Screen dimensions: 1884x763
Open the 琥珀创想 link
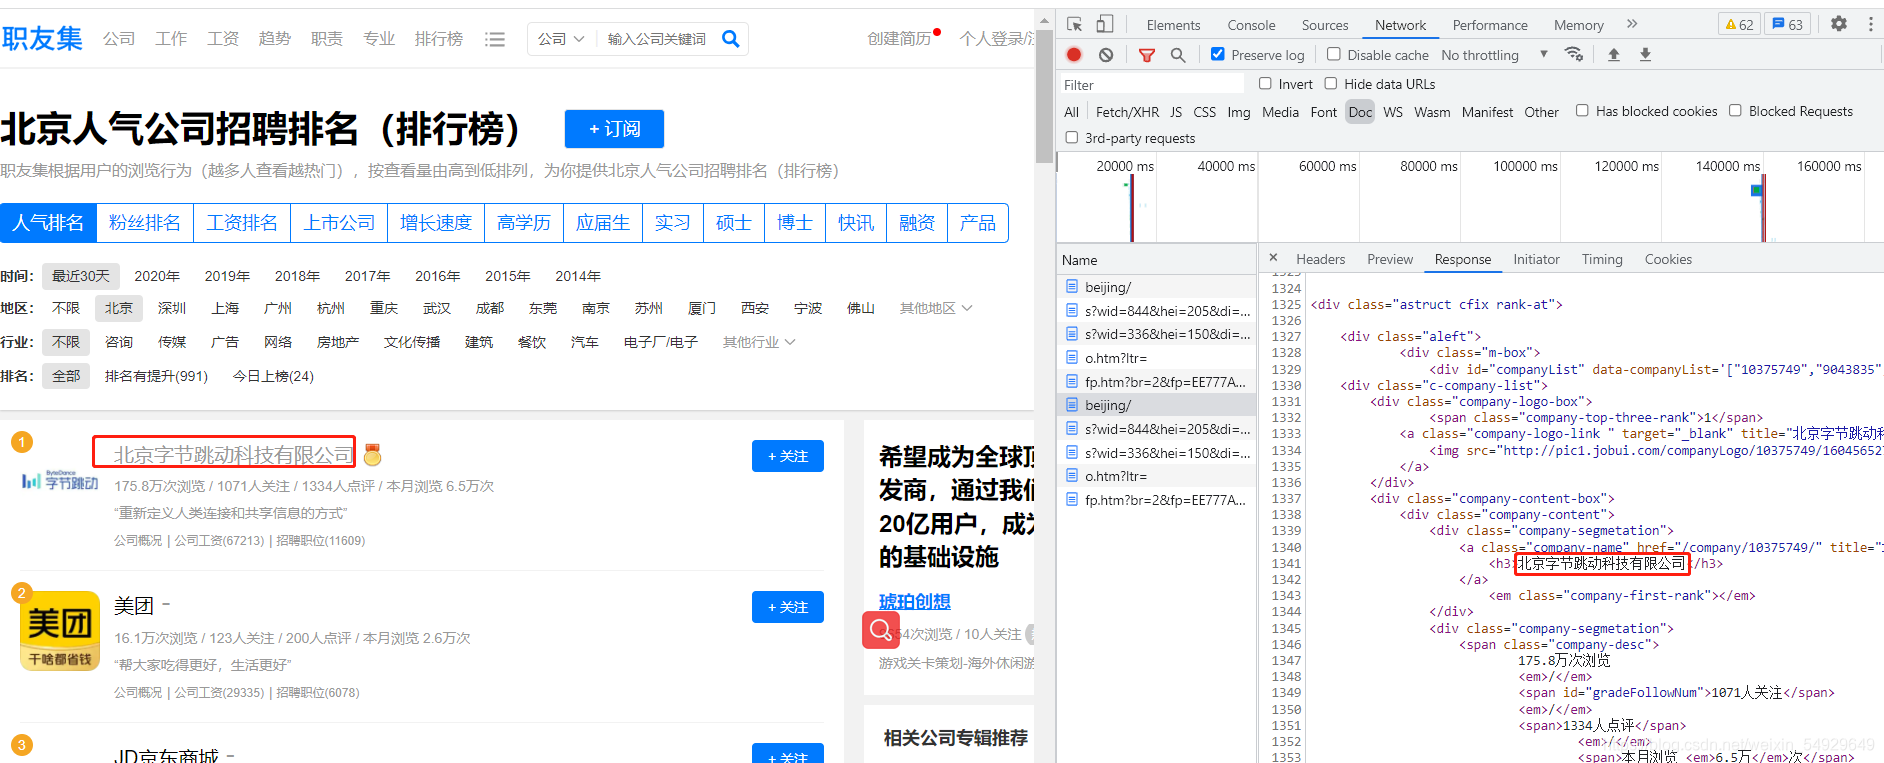915,601
